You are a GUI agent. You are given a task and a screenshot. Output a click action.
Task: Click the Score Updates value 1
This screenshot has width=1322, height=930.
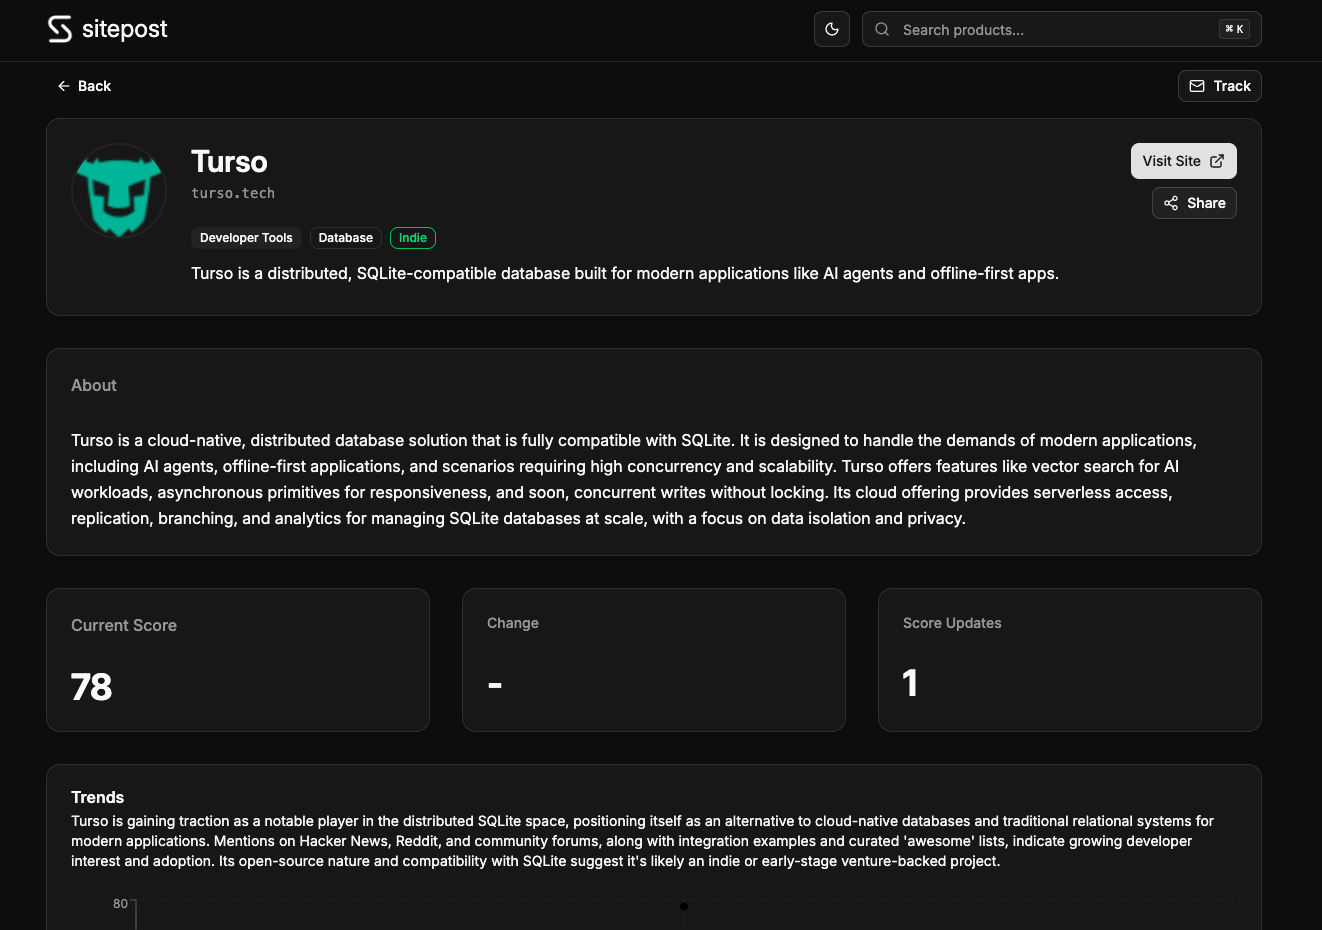point(910,683)
